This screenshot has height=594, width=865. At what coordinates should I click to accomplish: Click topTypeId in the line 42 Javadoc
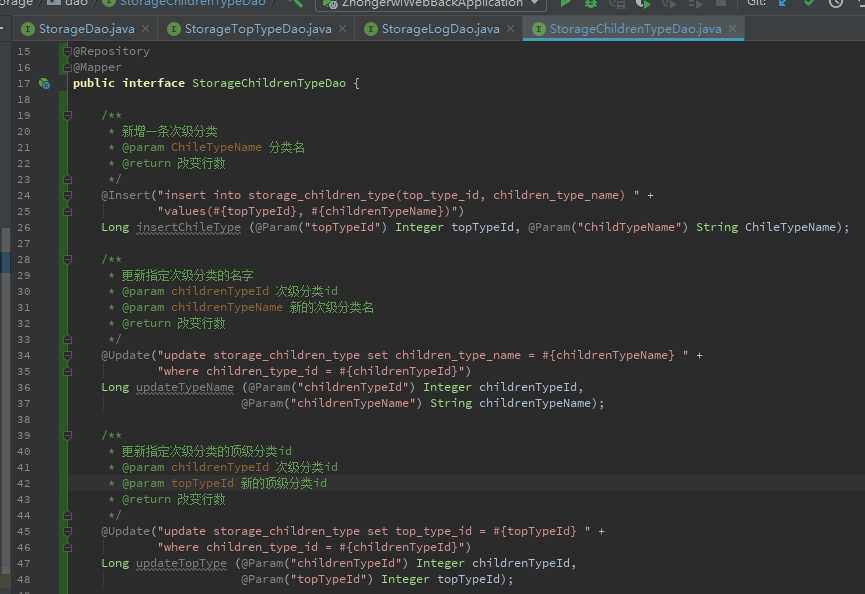(202, 483)
